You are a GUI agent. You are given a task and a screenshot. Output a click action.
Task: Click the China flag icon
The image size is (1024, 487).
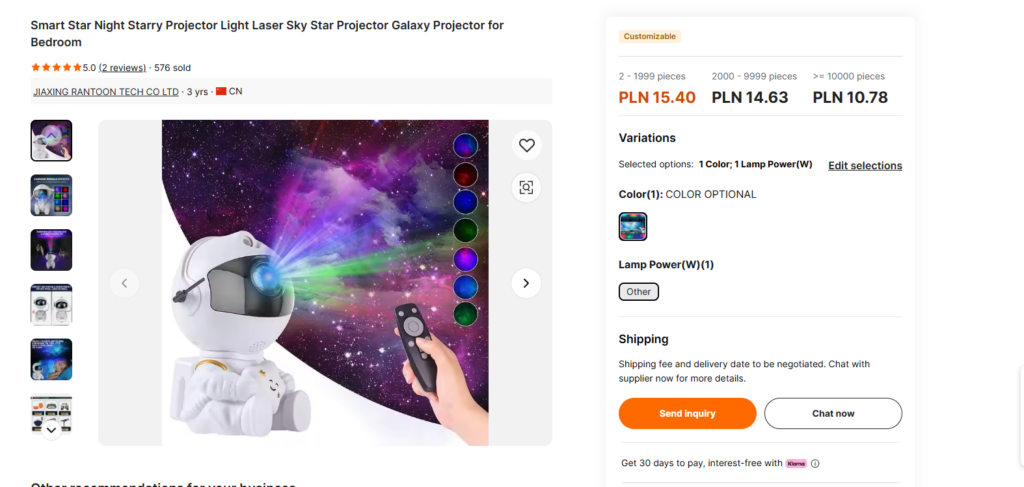pos(221,91)
